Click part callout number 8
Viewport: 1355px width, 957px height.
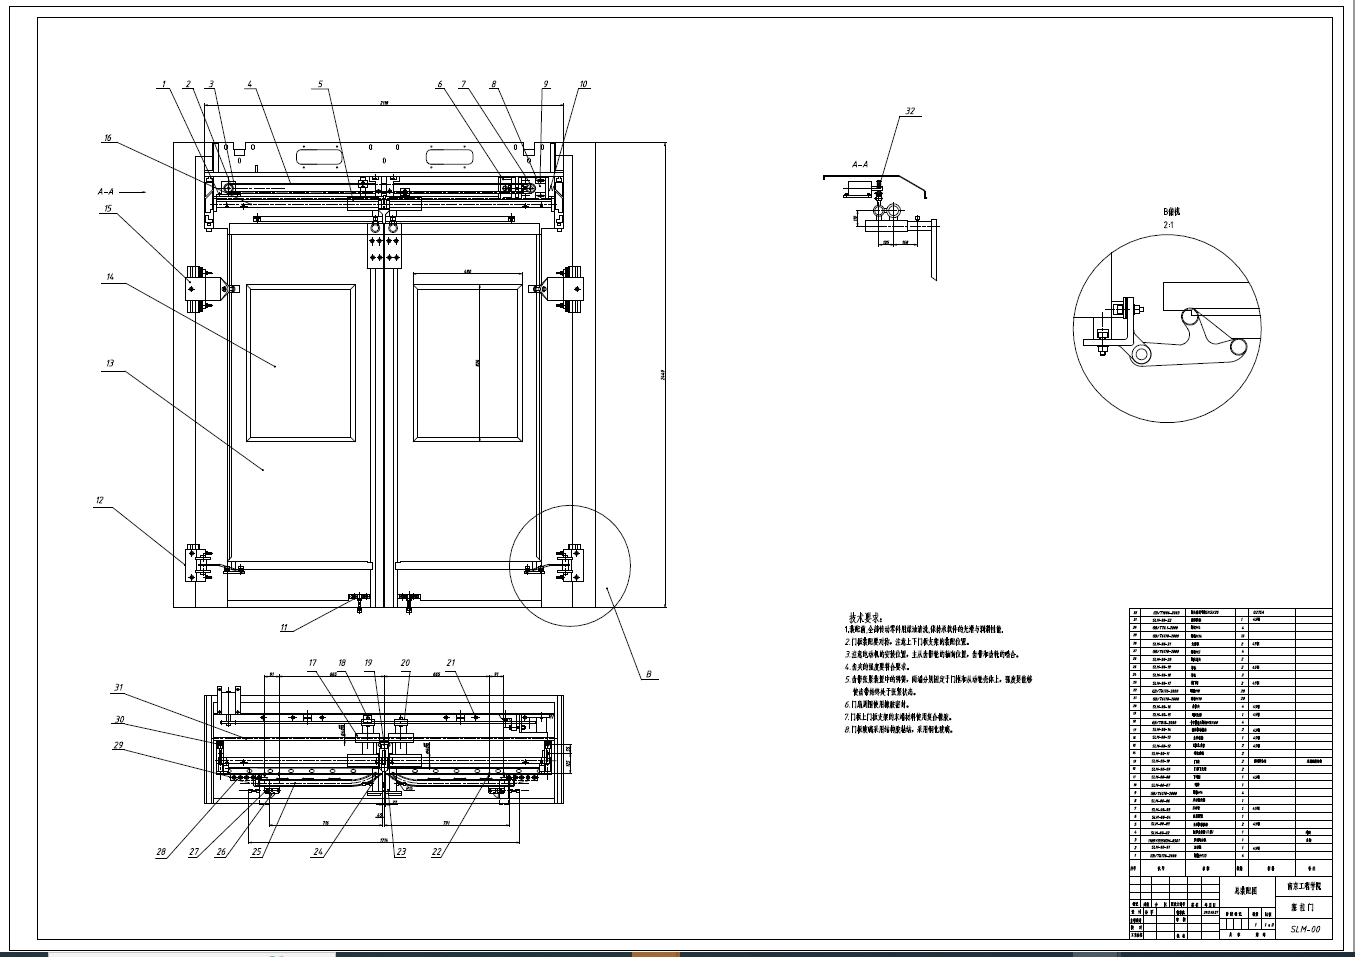point(493,85)
